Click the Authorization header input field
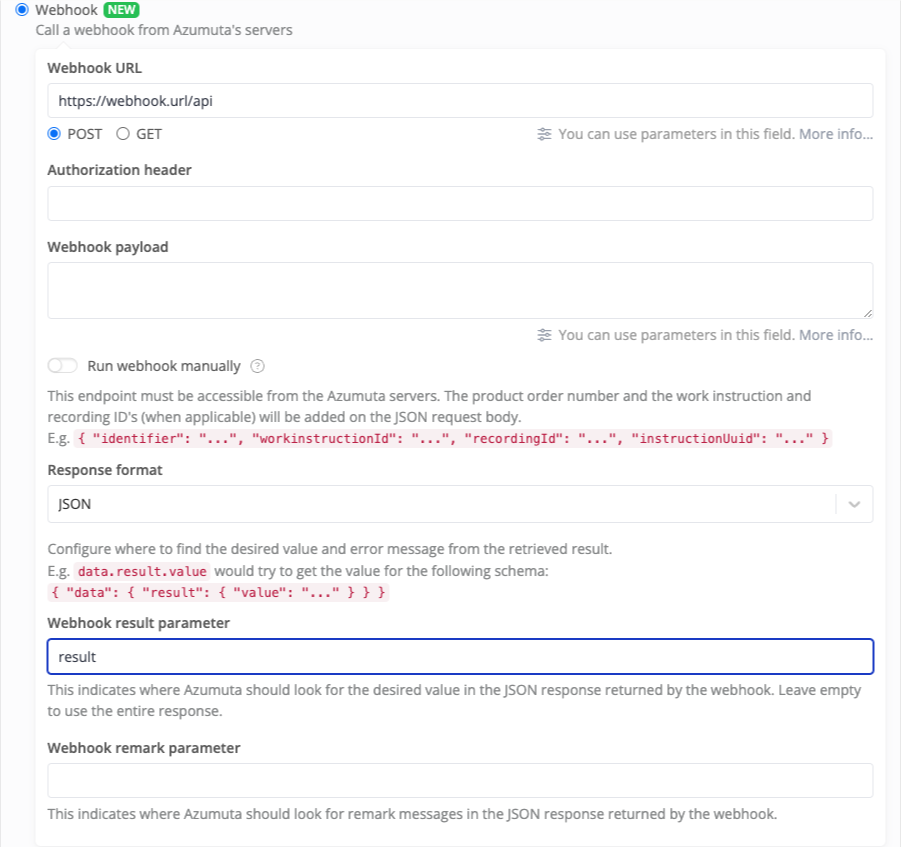 (x=460, y=202)
